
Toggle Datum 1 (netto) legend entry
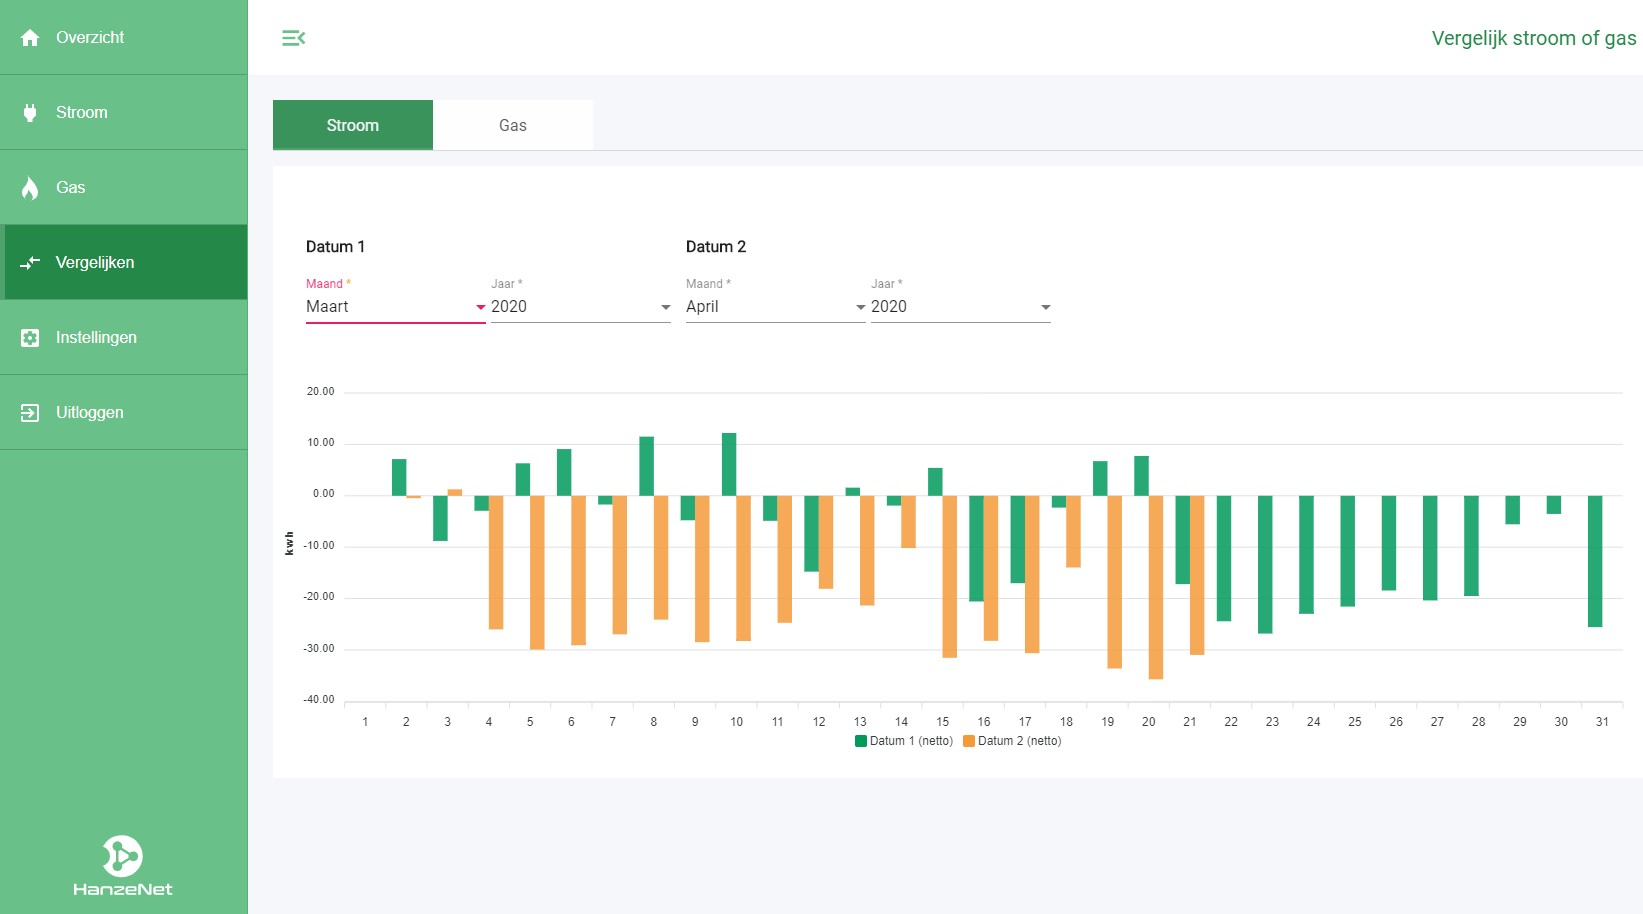pos(904,741)
